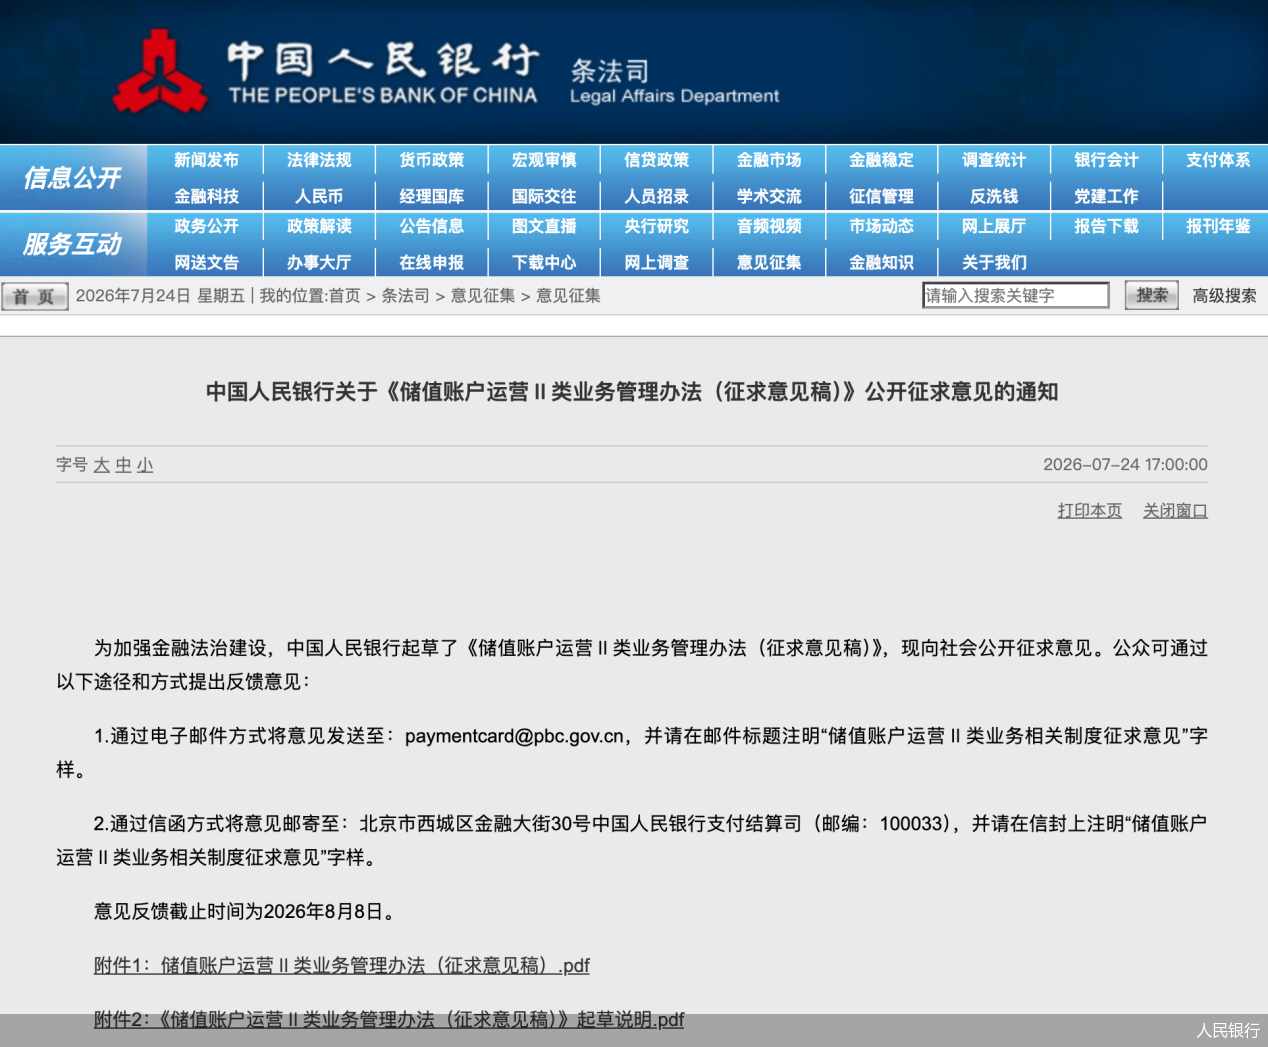Go to 音频视频 page
The image size is (1268, 1047).
(769, 226)
